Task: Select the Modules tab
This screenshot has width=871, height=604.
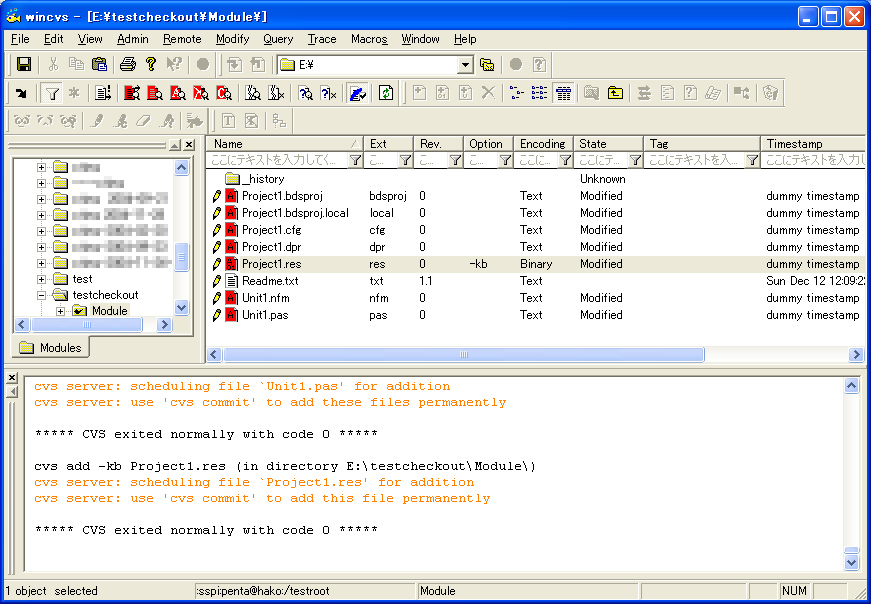Action: [51, 348]
